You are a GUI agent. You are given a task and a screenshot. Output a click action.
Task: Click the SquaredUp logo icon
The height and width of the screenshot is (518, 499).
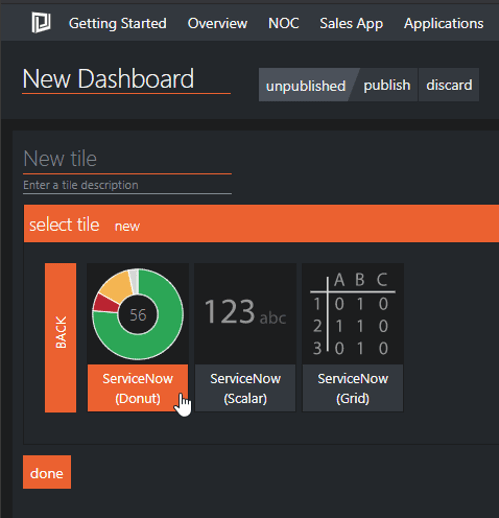41,22
